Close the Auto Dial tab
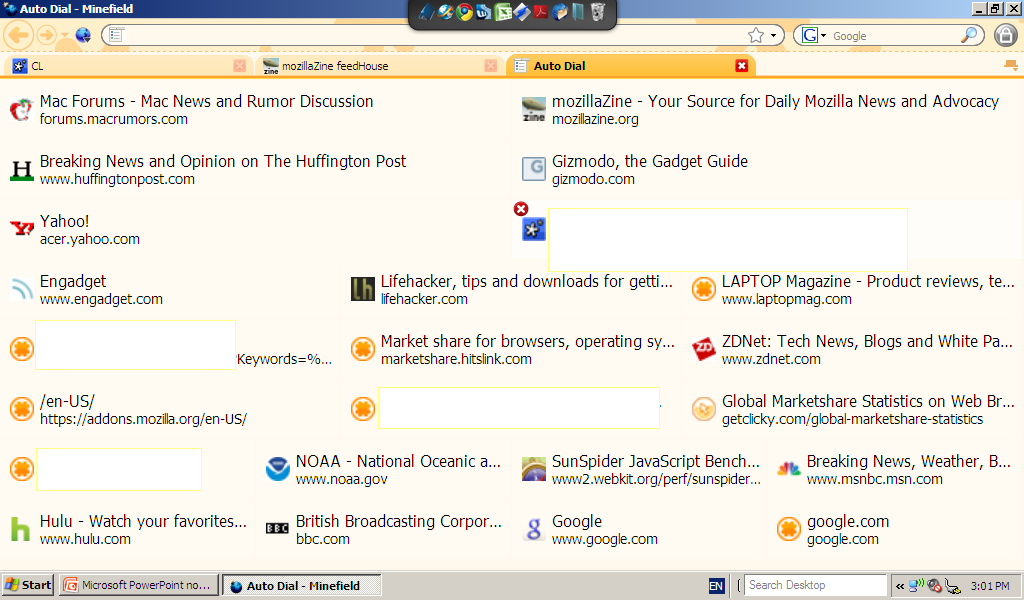Viewport: 1024px width, 600px height. [x=741, y=66]
